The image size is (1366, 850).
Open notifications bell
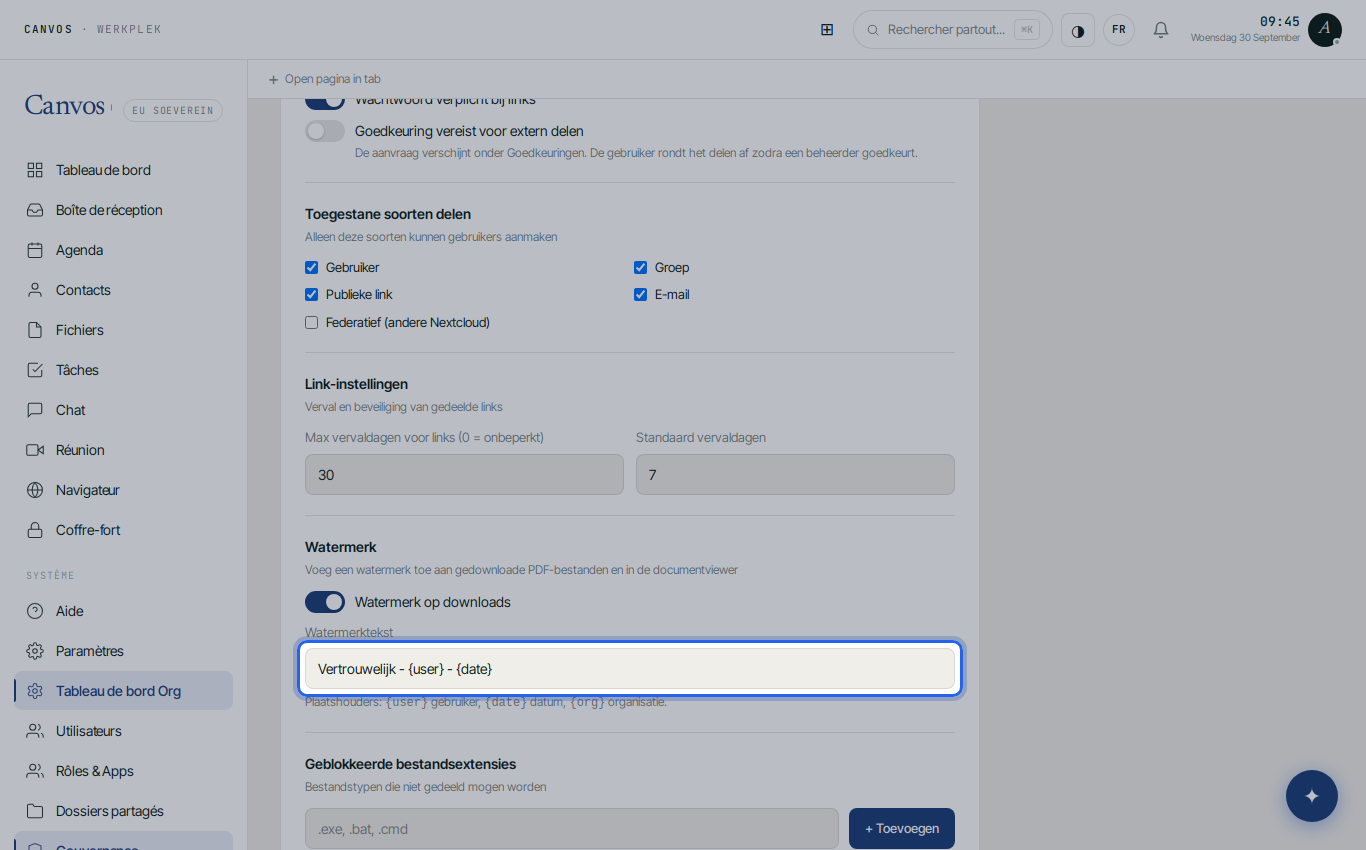(x=1161, y=30)
